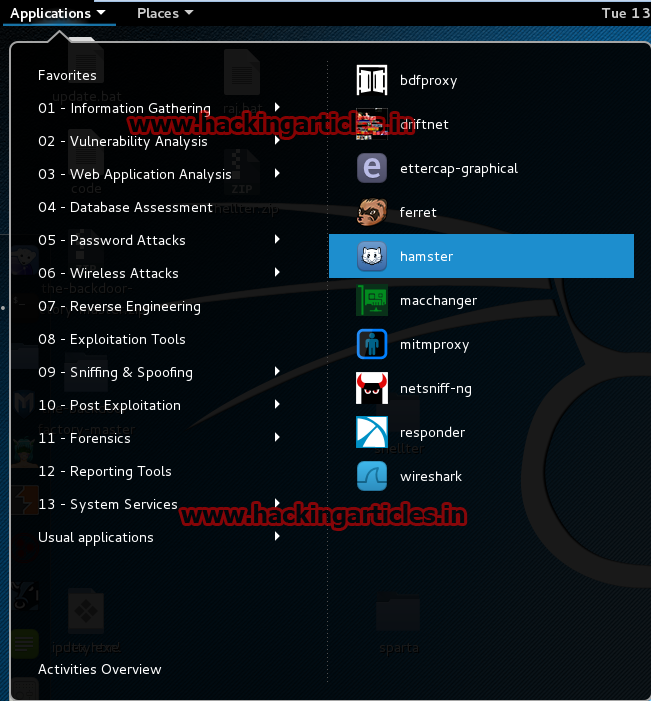Select the ferret label

(418, 212)
